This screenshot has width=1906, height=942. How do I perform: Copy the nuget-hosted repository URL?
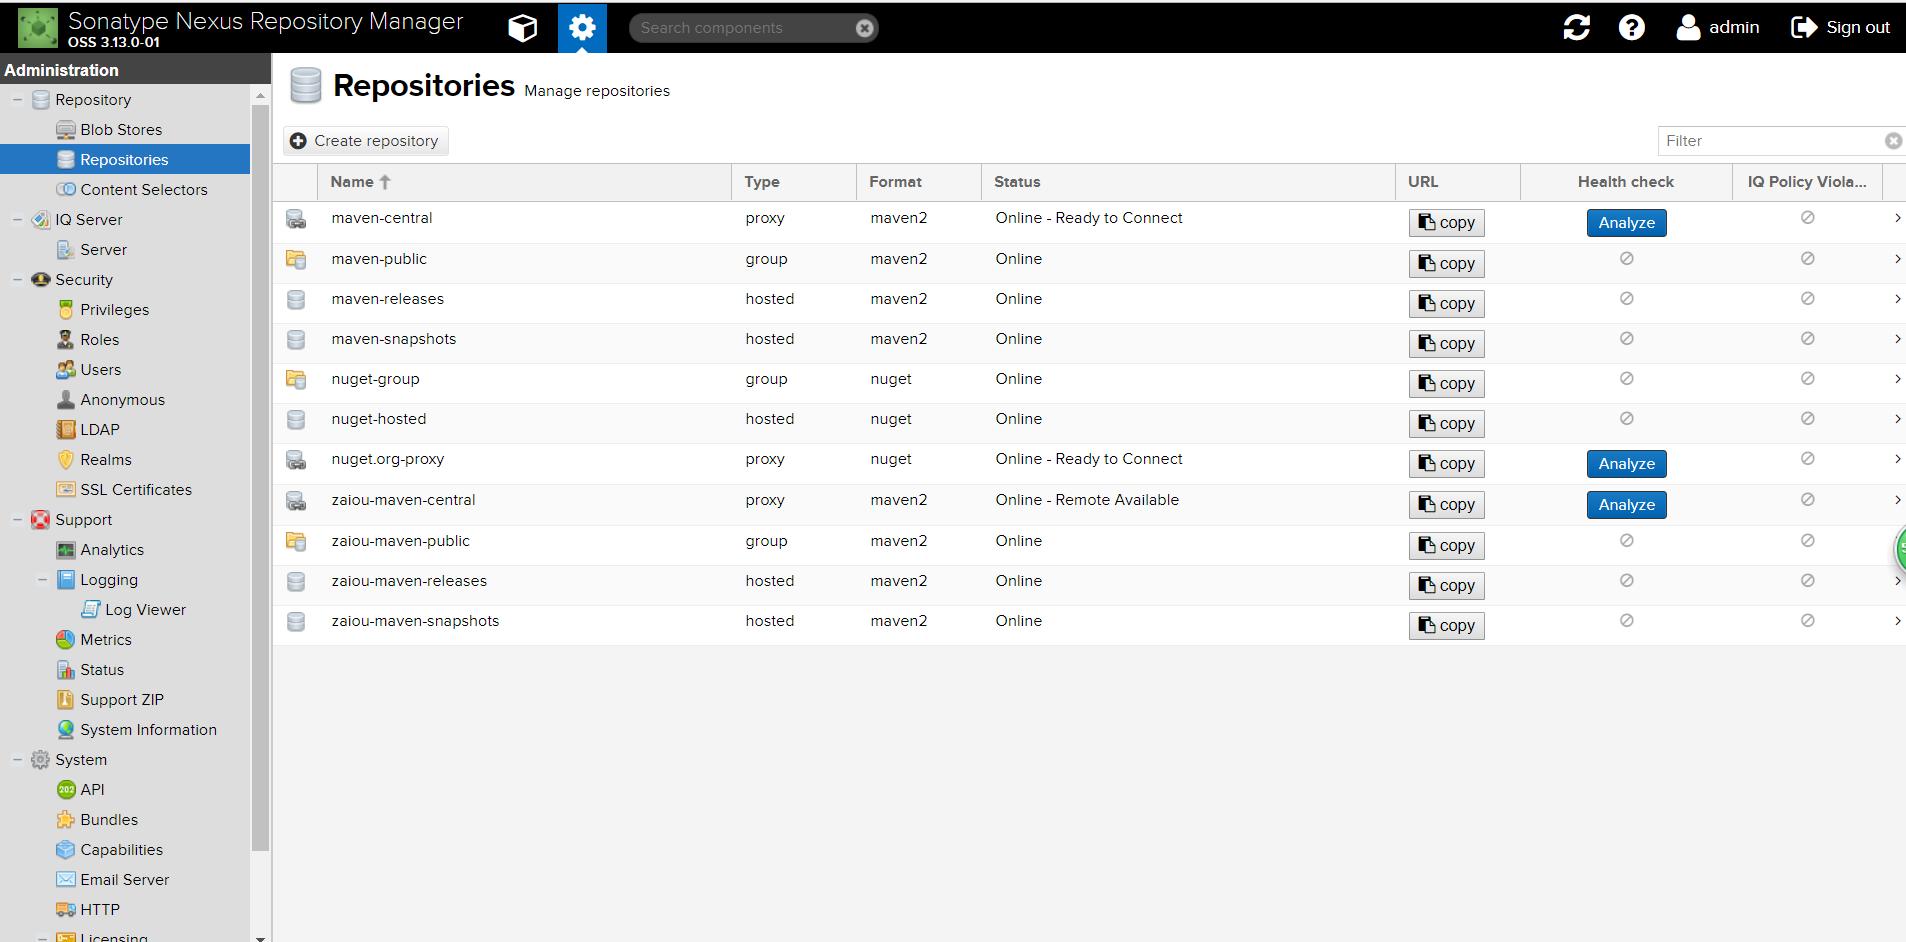pos(1446,423)
